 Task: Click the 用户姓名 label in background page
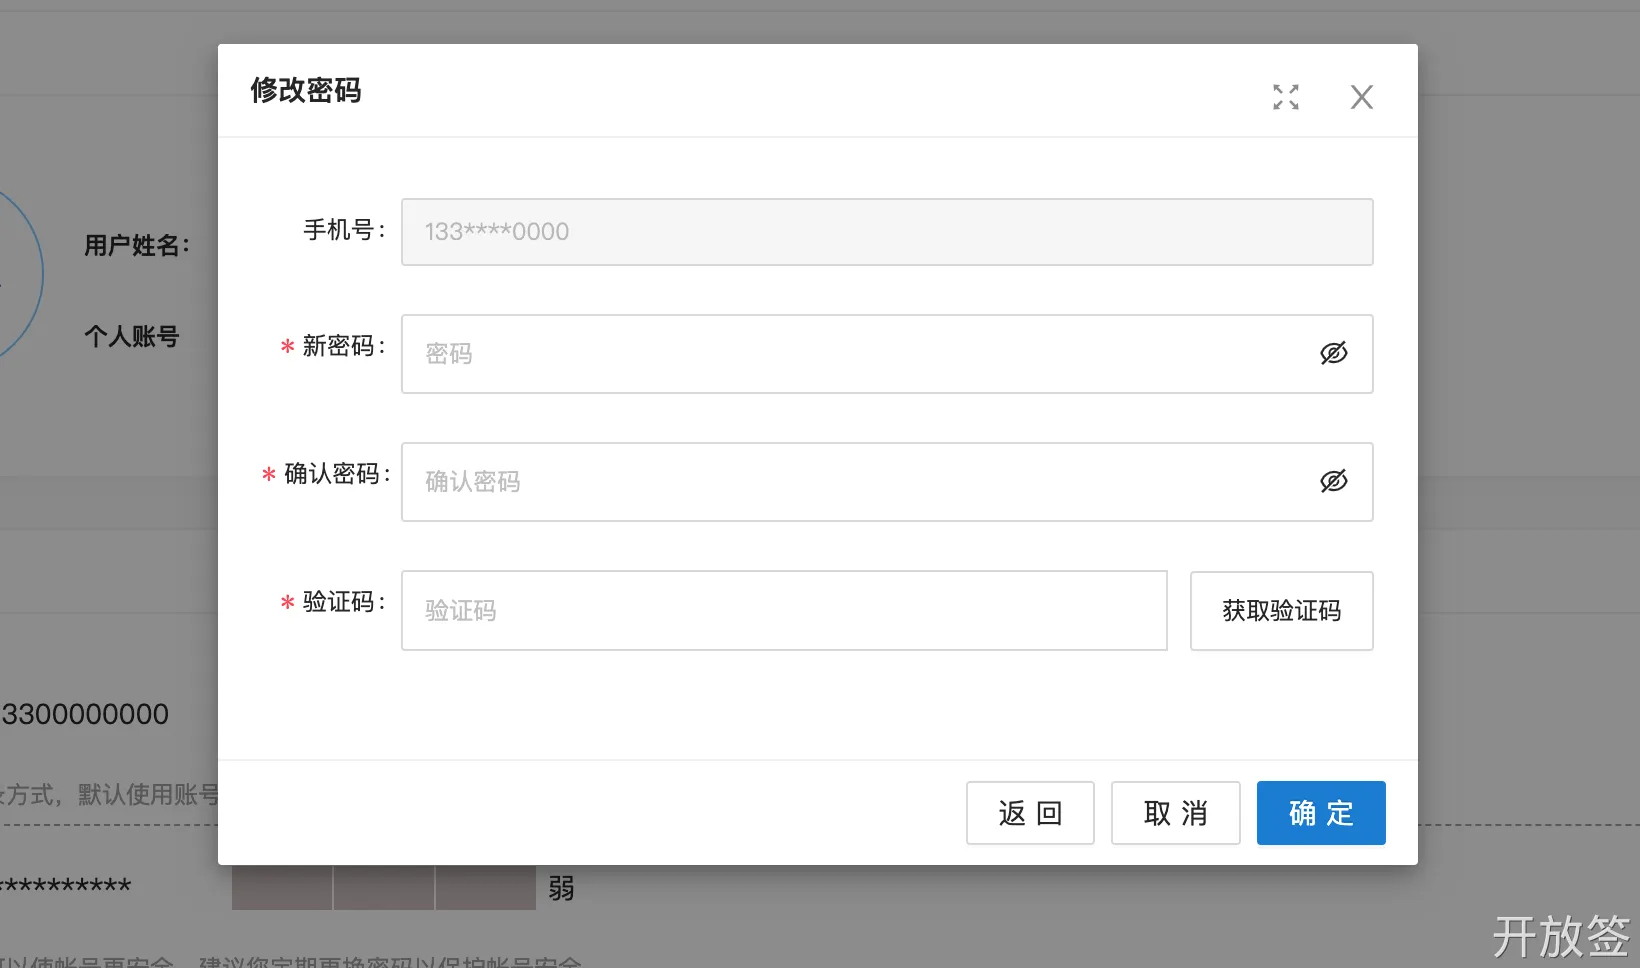137,245
